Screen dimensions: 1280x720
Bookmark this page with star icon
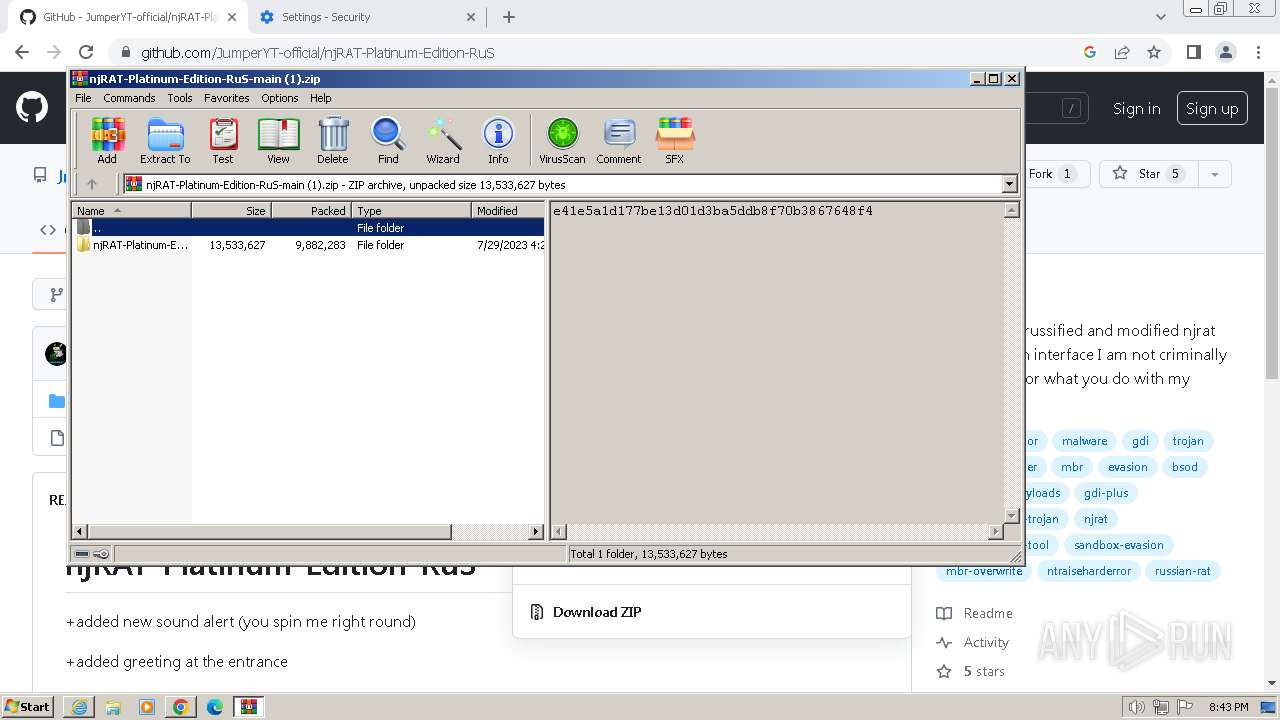tap(1154, 52)
